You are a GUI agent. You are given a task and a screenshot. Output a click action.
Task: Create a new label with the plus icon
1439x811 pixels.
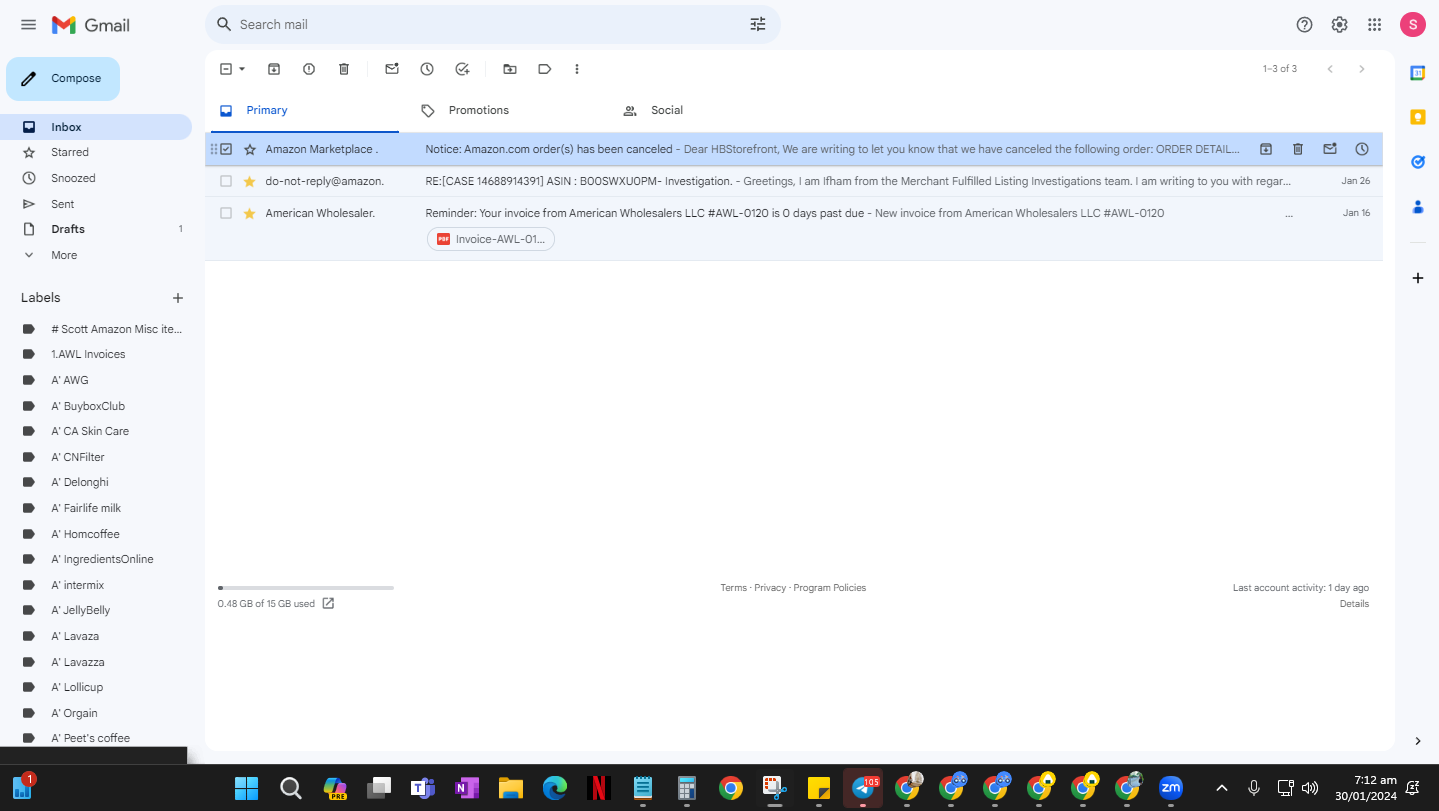[x=178, y=298]
